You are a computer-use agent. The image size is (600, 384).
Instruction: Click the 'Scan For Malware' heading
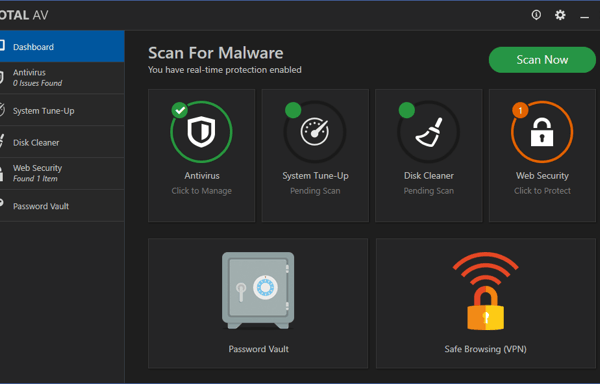(x=215, y=53)
